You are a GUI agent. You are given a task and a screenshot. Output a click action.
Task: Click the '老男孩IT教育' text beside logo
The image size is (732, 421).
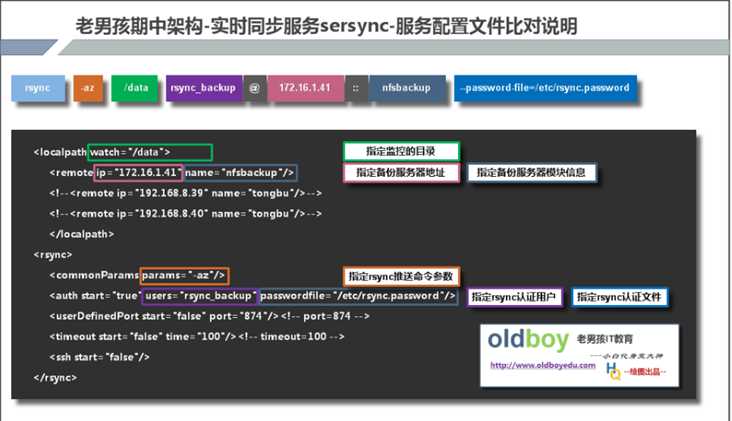605,339
